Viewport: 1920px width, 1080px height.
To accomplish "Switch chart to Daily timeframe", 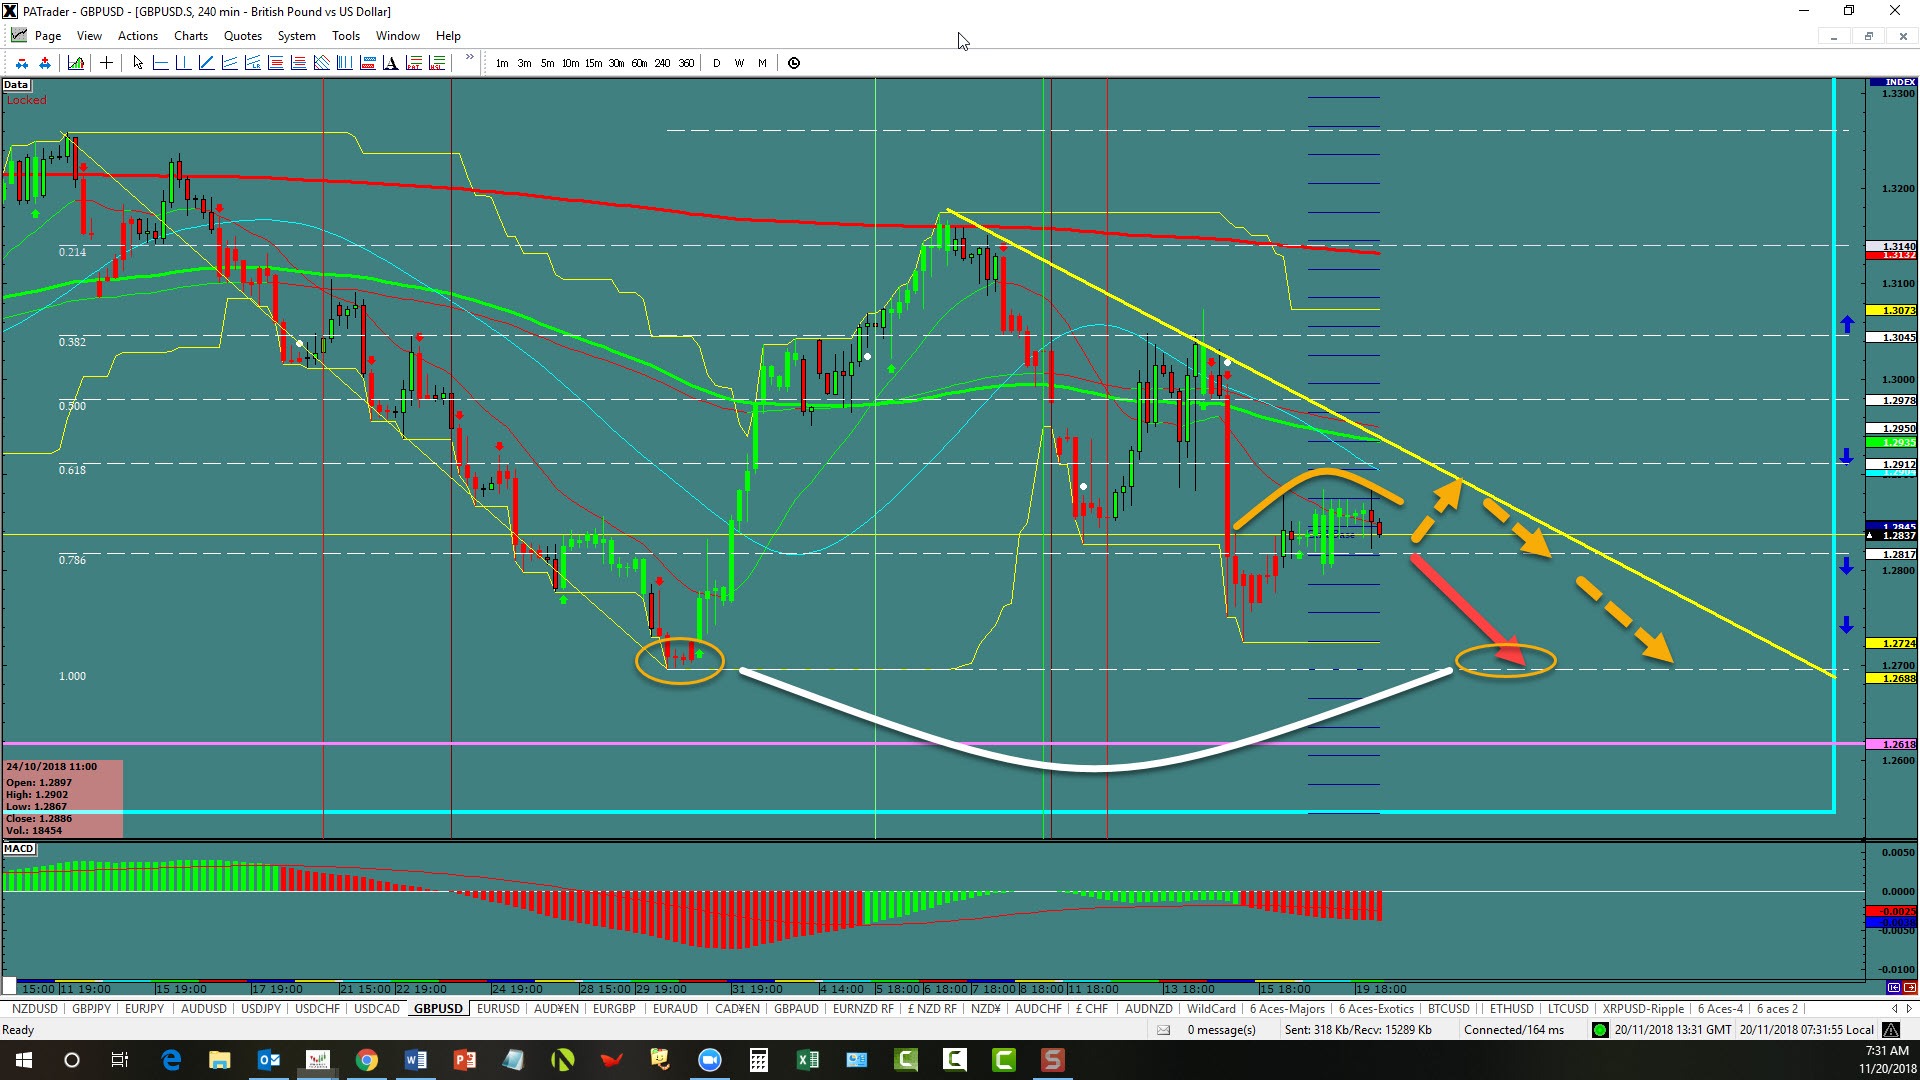I will click(x=716, y=63).
